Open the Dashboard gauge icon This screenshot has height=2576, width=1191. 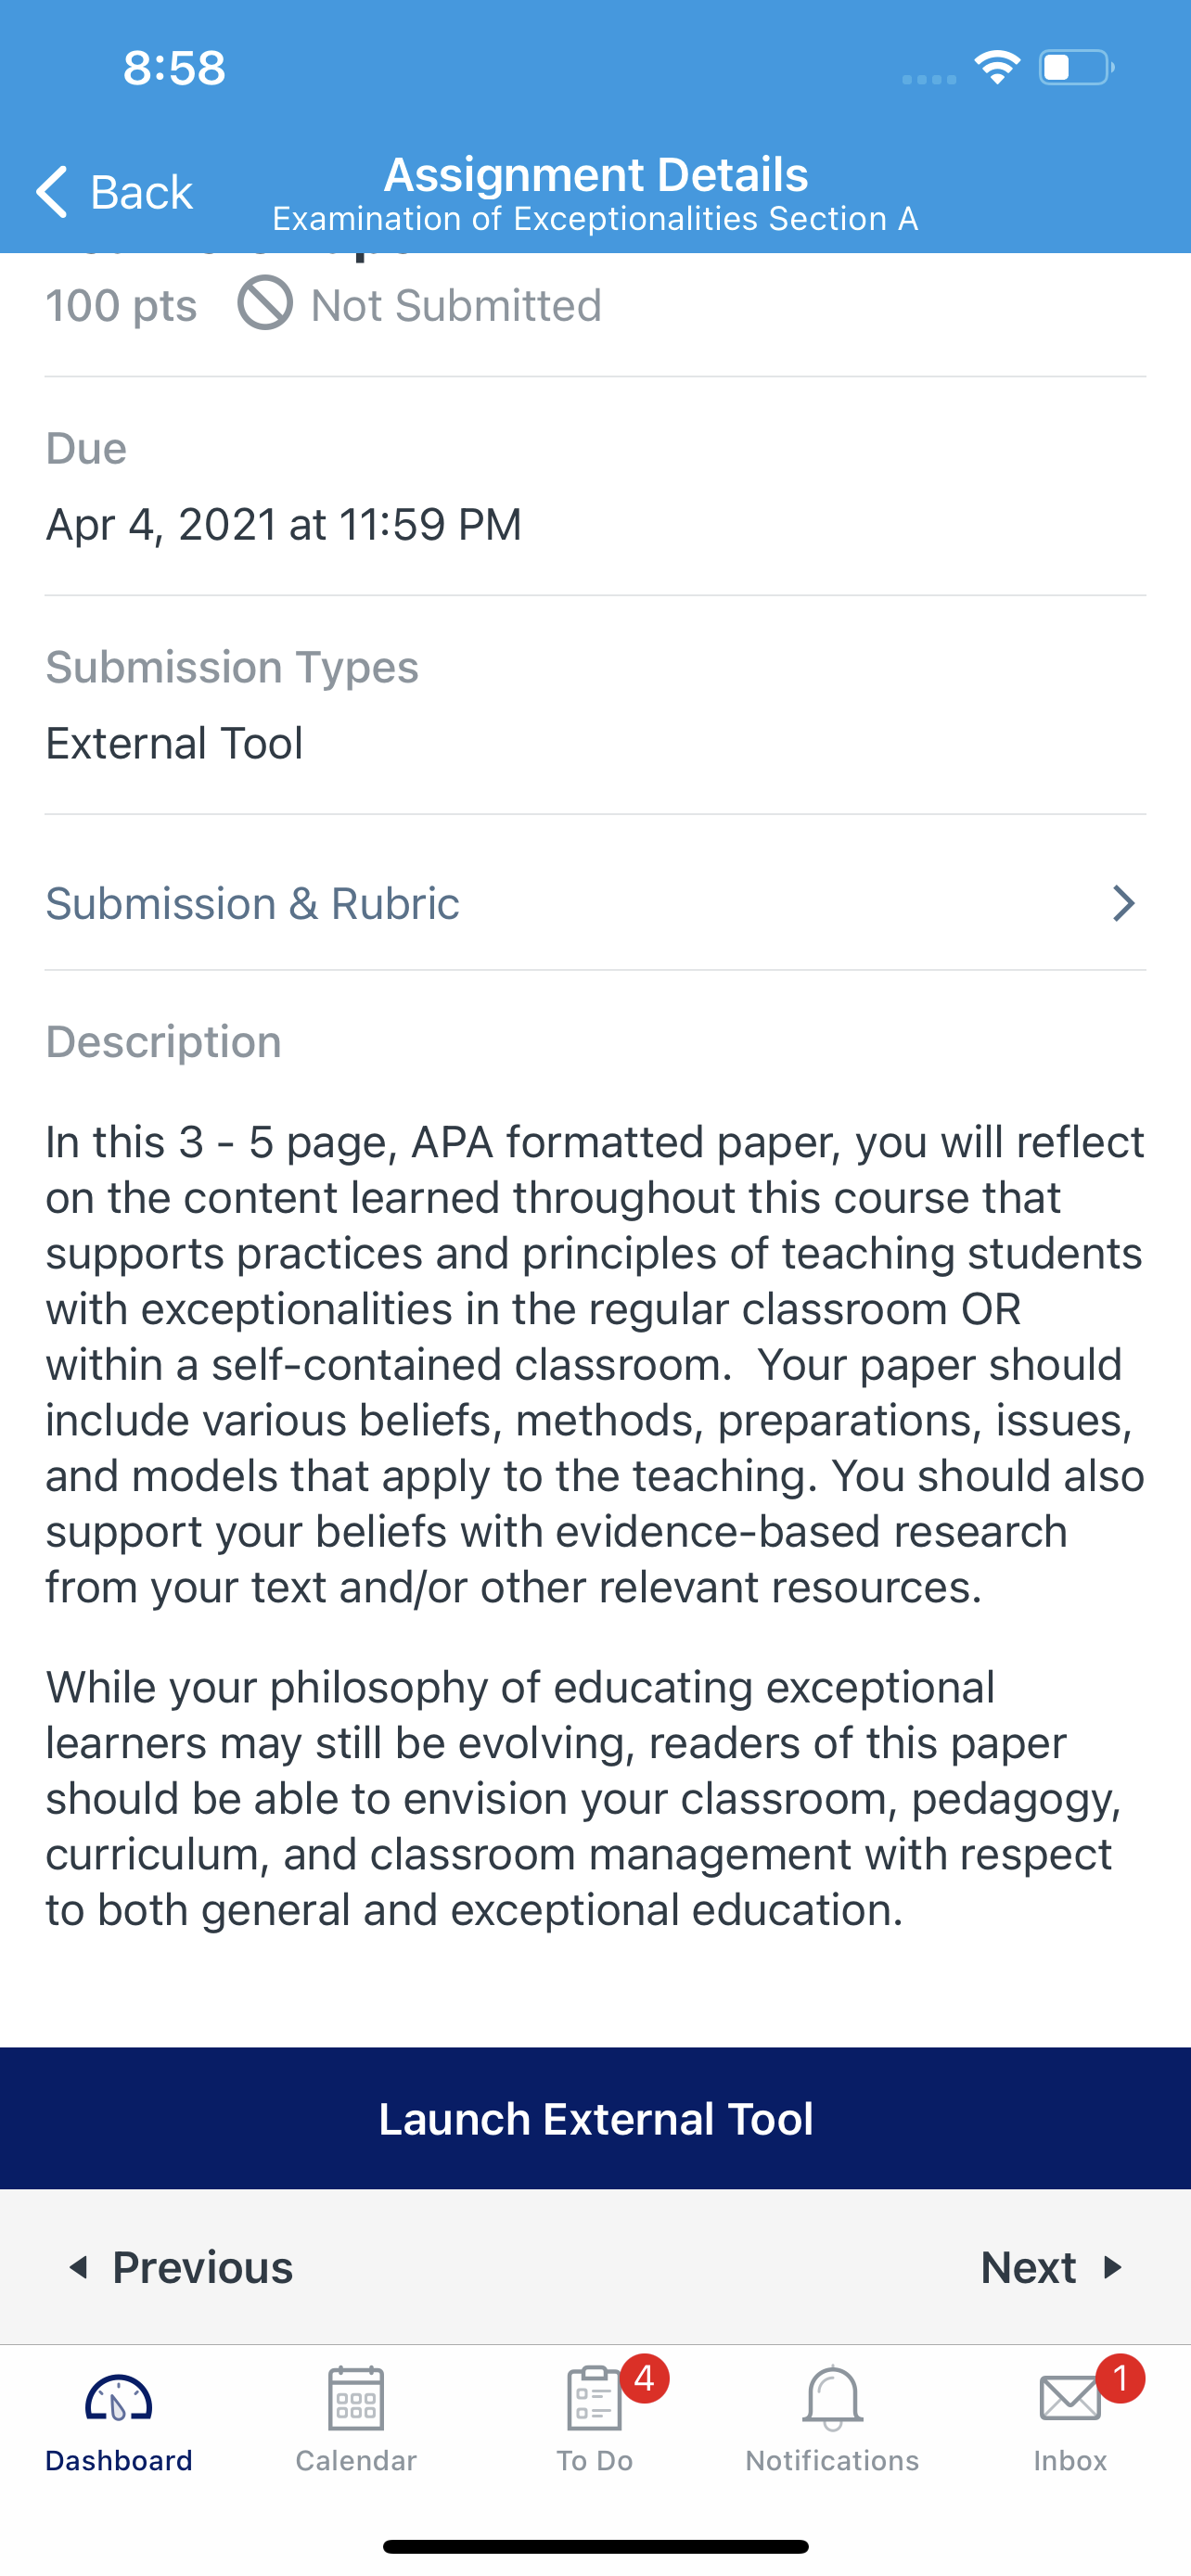point(118,2397)
